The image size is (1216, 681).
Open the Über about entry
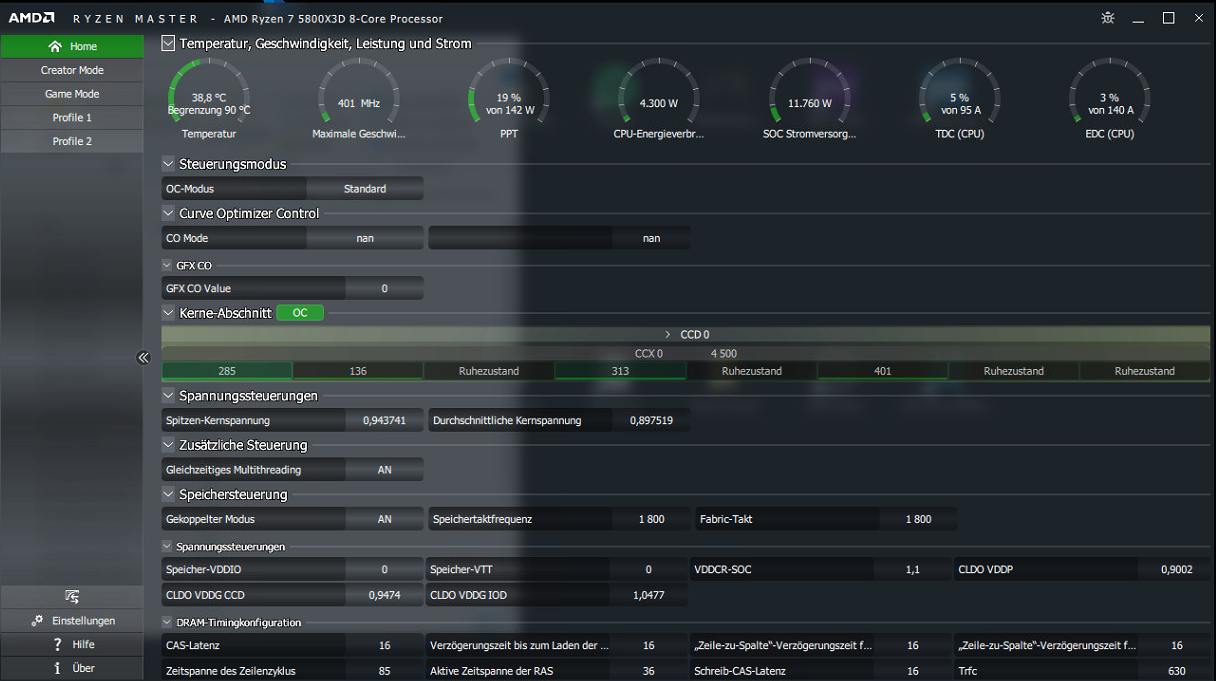(72, 668)
